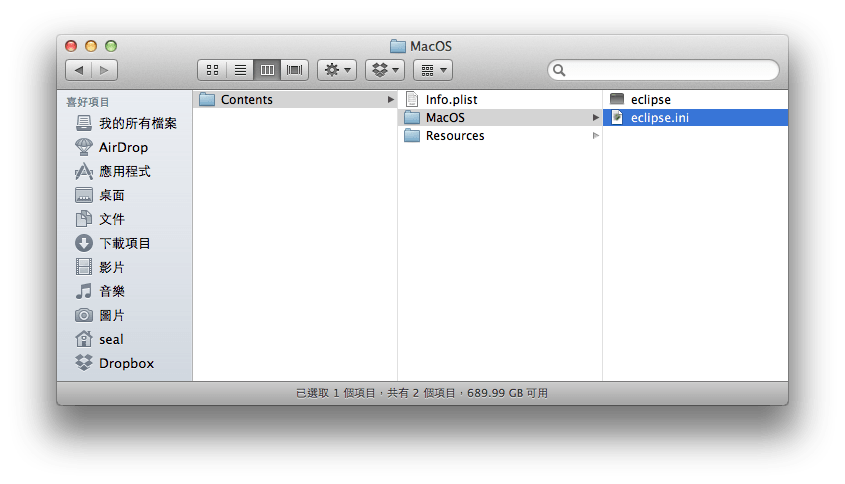Go forward to next folder
845x484 pixels.
pyautogui.click(x=105, y=70)
